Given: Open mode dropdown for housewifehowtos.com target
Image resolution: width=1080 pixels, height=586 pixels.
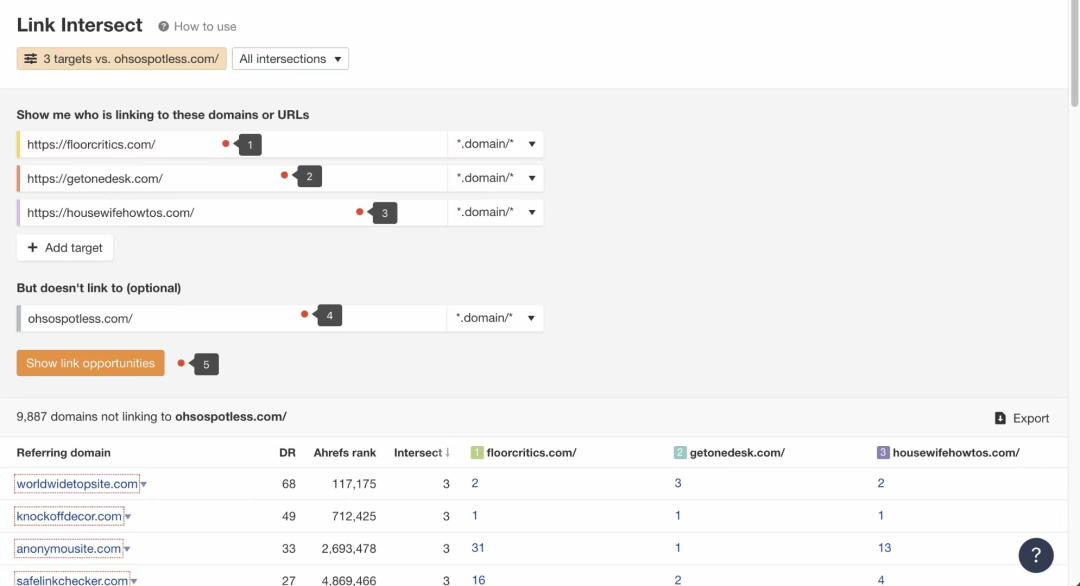Looking at the screenshot, I should tap(495, 213).
